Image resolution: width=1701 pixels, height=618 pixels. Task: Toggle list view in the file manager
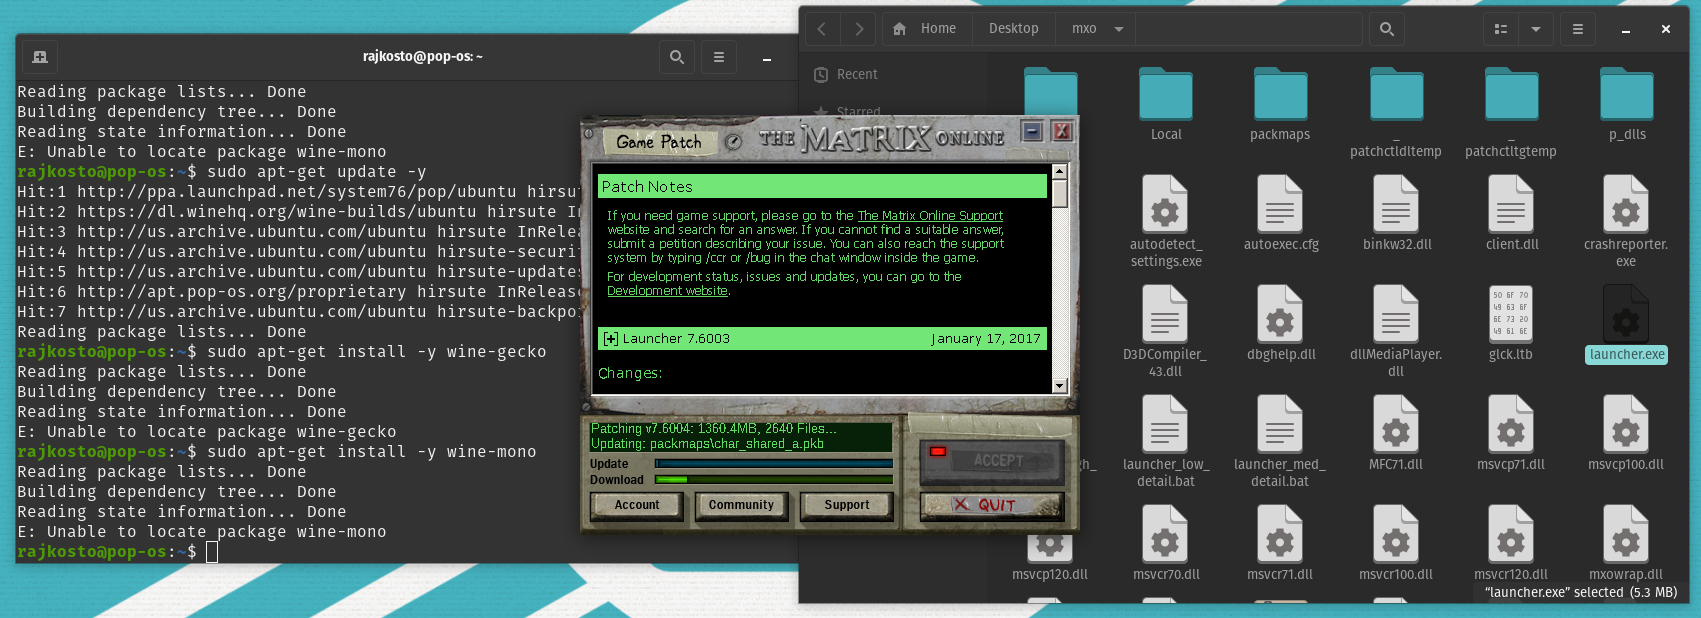point(1500,29)
